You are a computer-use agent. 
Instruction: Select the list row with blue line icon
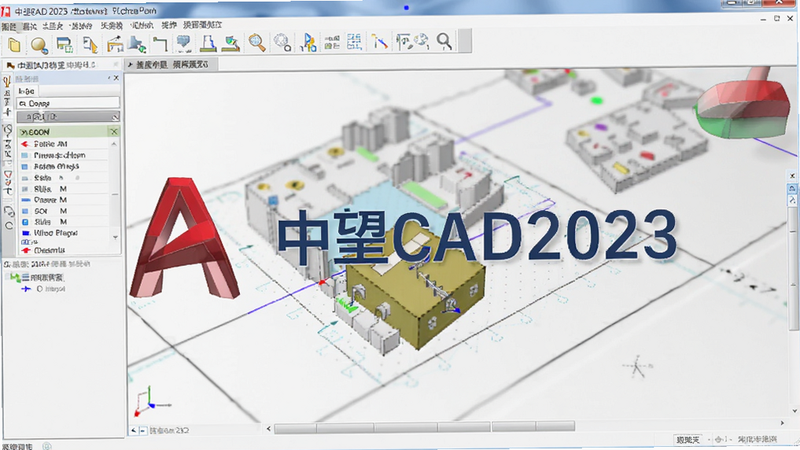click(63, 199)
